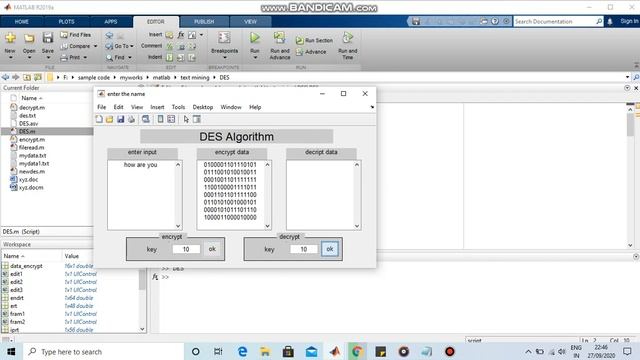Click the key field in the encrypt panel
Viewport: 640px width, 360px height.
point(186,249)
